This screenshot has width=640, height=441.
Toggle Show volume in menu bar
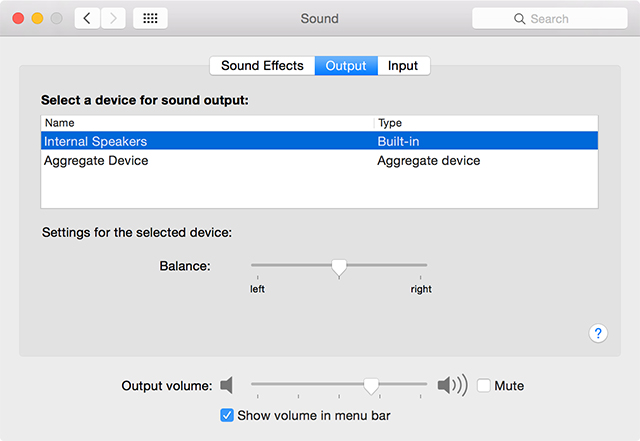[226, 415]
